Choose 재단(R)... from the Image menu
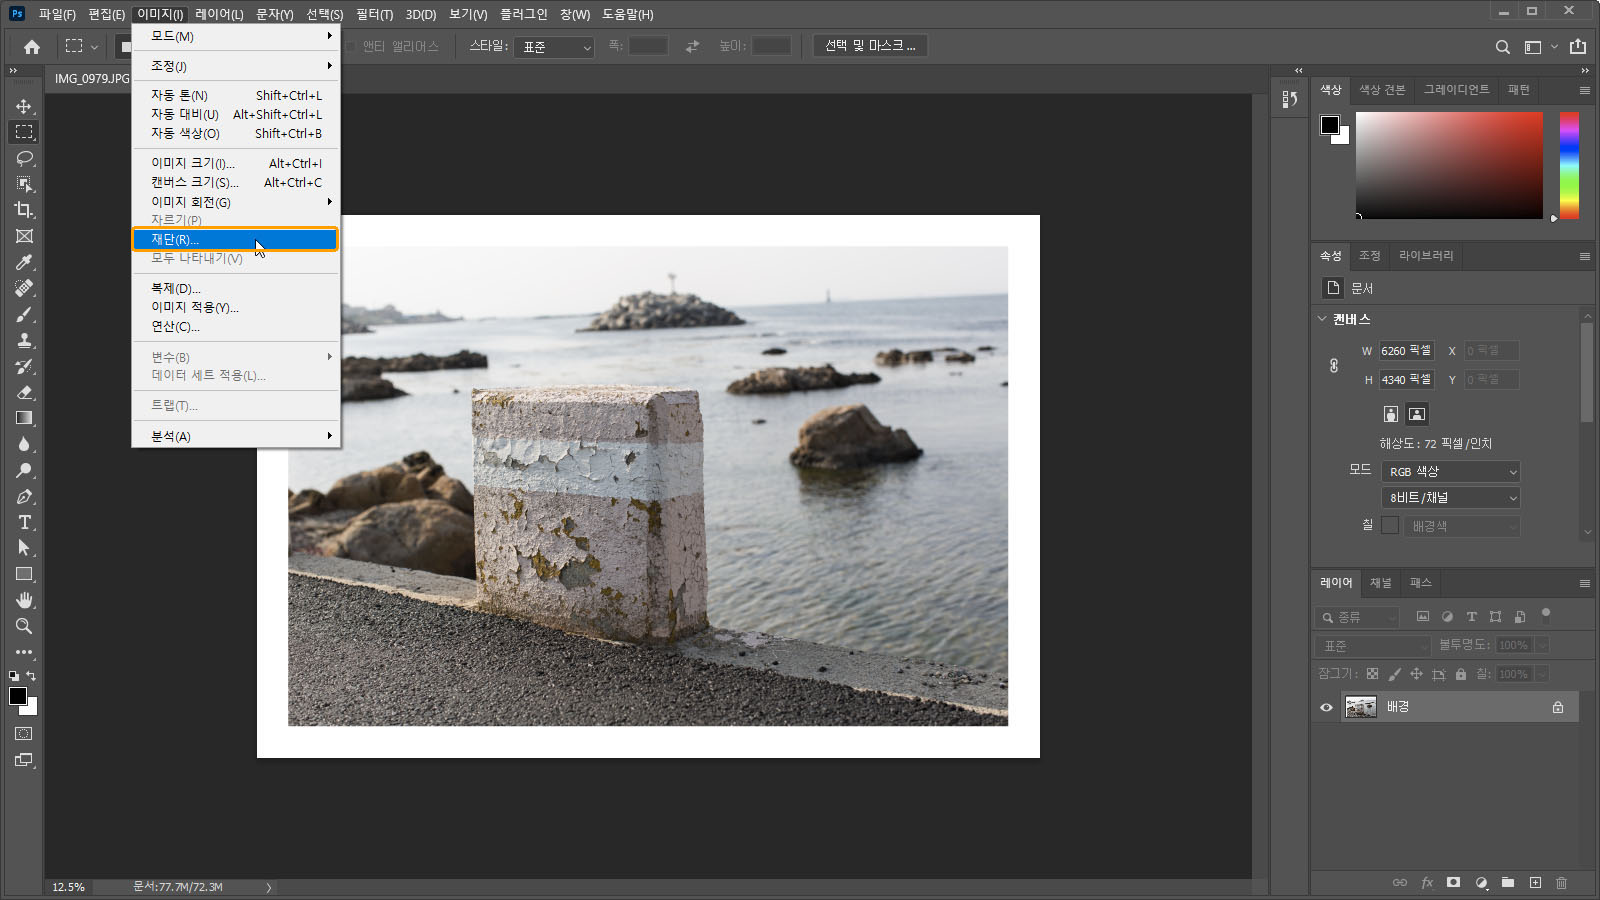This screenshot has width=1600, height=900. point(235,239)
